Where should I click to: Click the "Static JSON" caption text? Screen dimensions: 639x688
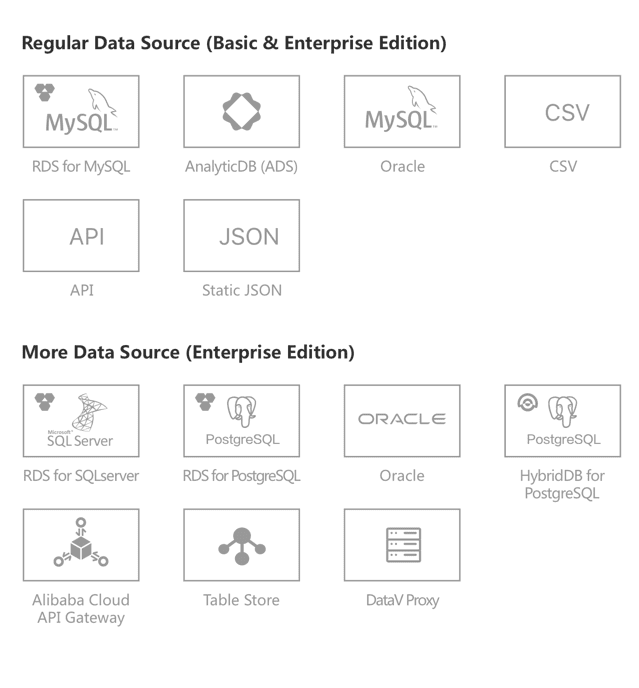coord(241,291)
